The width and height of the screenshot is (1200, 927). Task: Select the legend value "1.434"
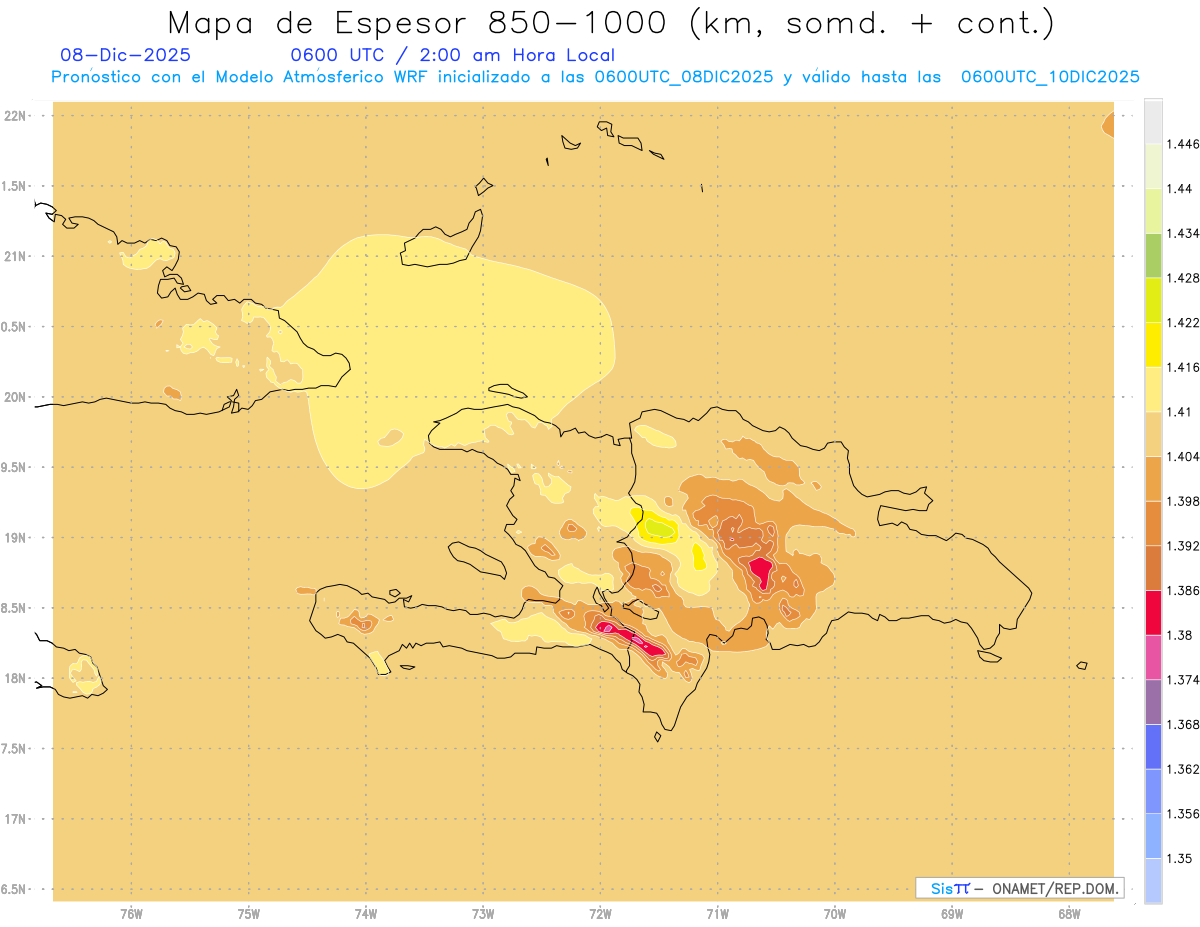[x=1184, y=234]
